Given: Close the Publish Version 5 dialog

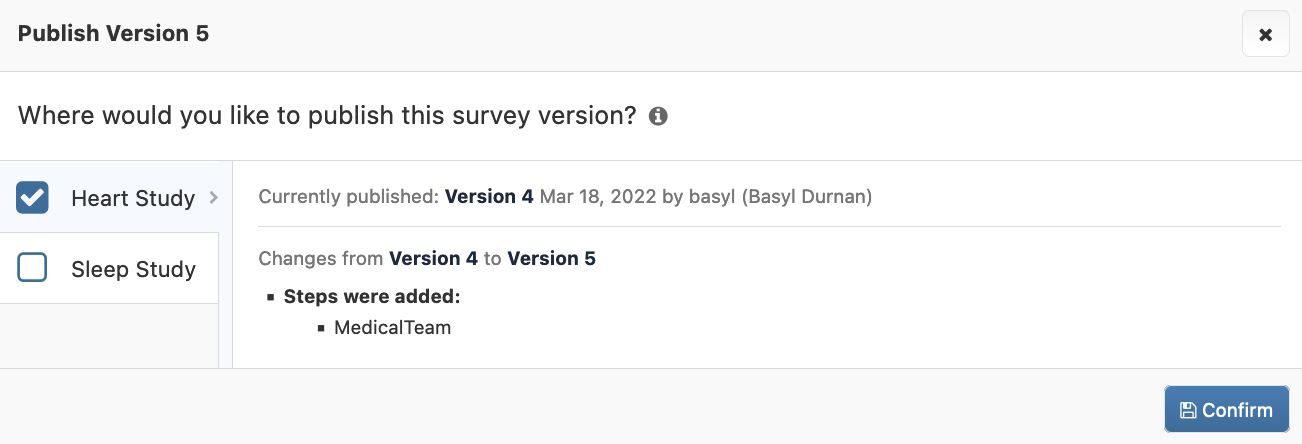Looking at the screenshot, I should click(1265, 35).
